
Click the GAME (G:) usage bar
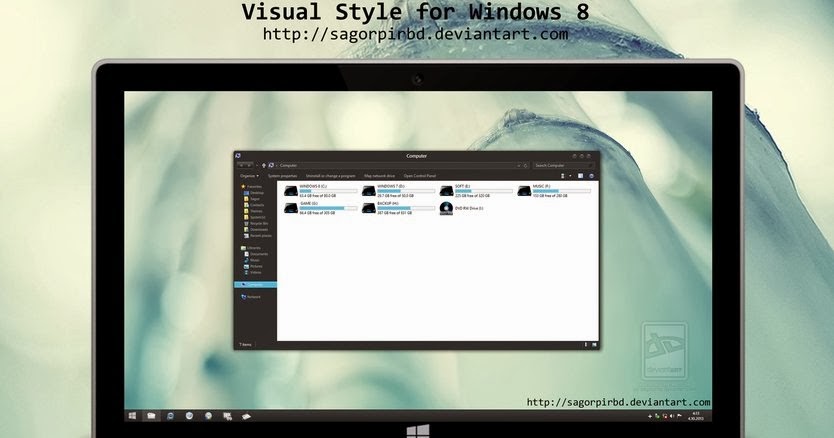pos(328,208)
